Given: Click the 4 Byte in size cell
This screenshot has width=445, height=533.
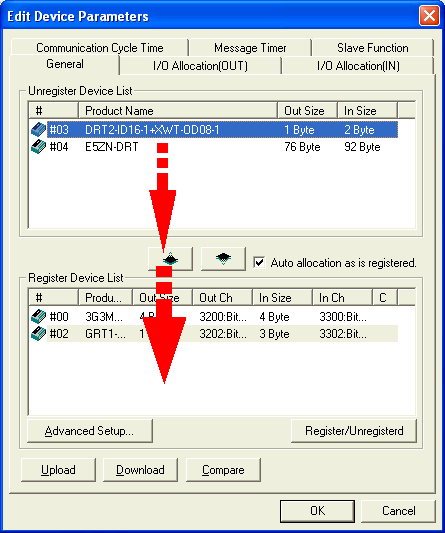Looking at the screenshot, I should point(274,316).
